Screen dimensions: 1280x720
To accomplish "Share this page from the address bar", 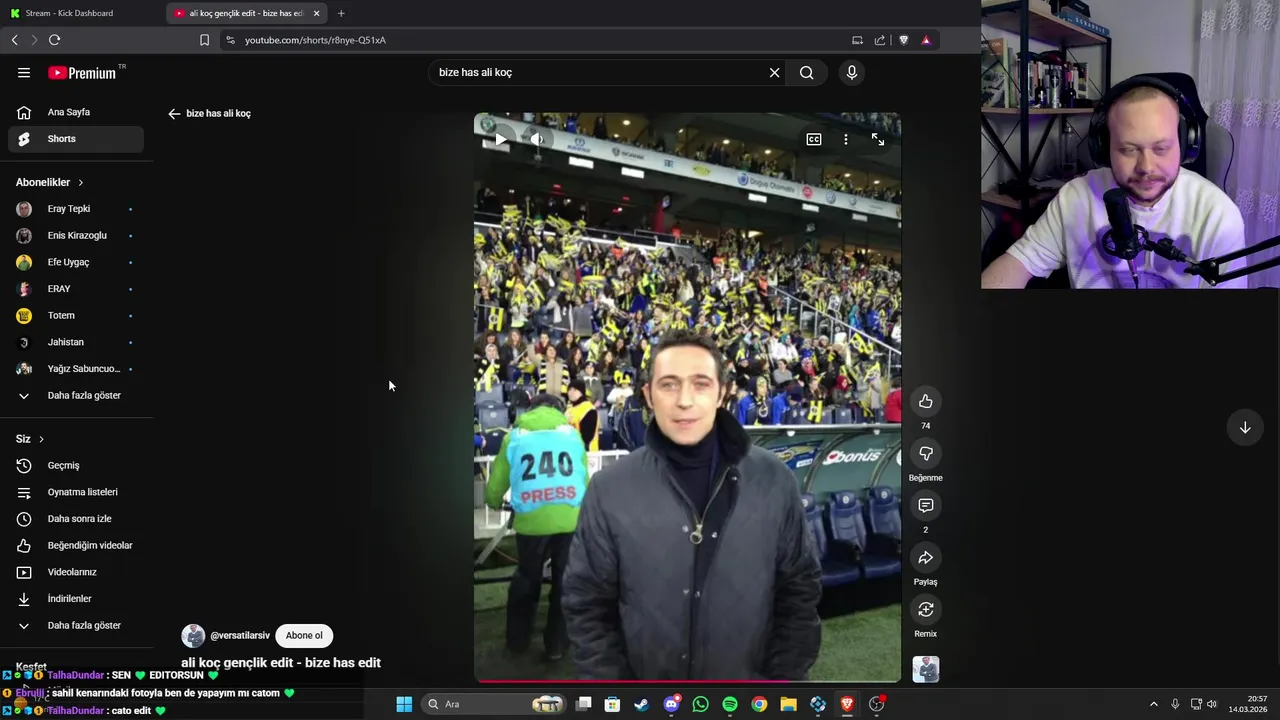I will (880, 40).
